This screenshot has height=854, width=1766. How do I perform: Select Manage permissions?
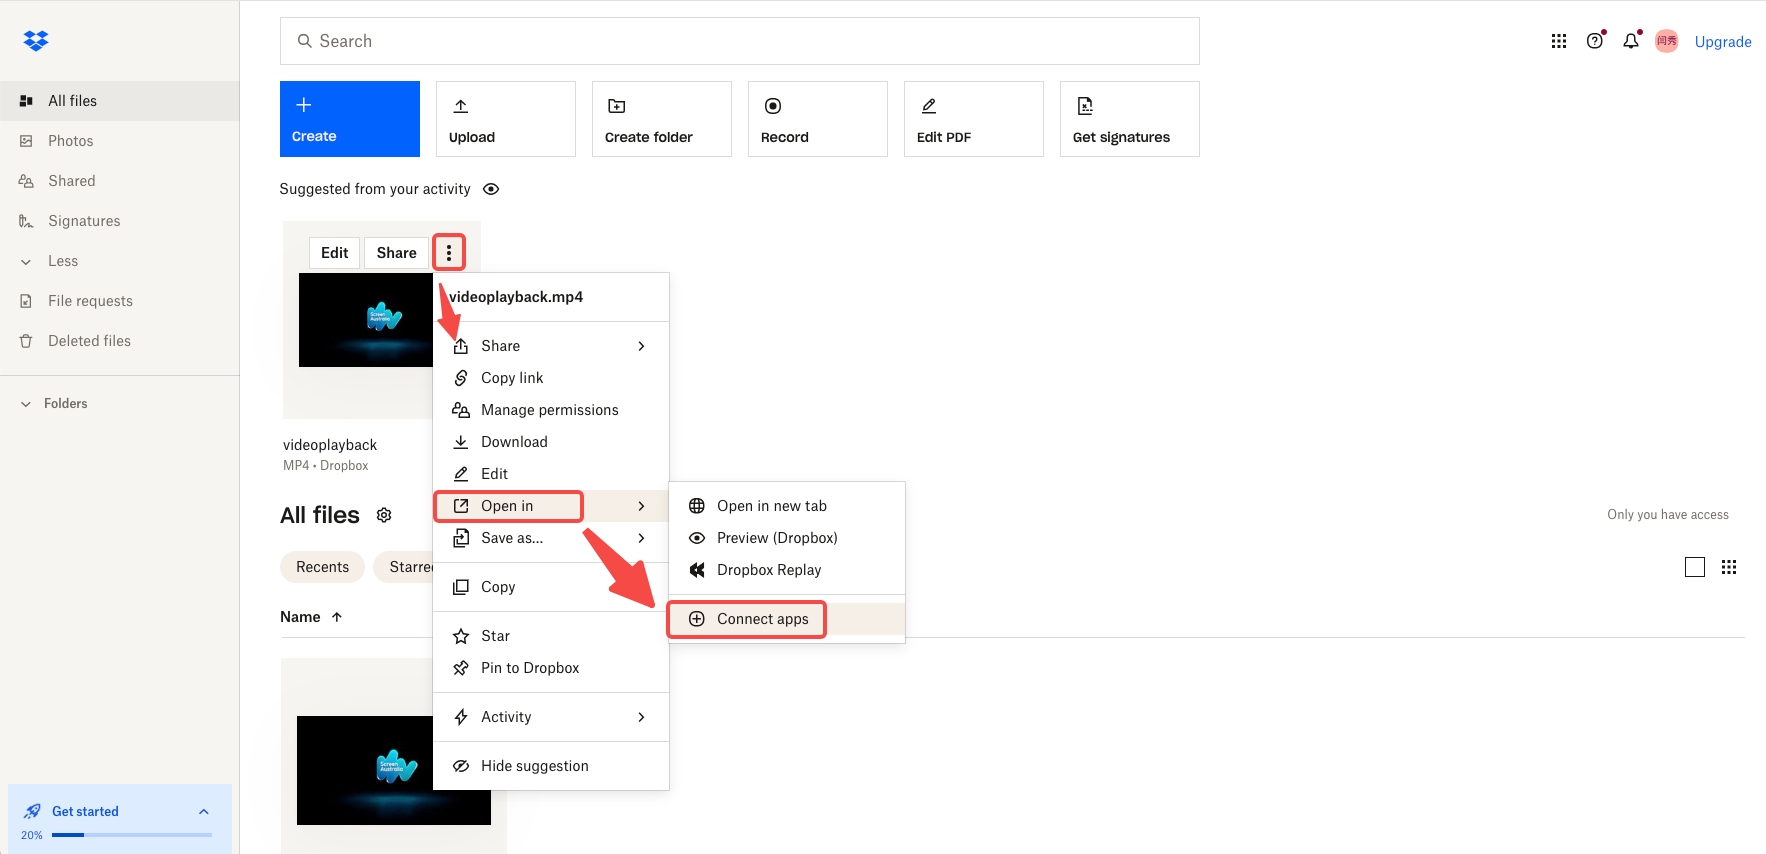[x=551, y=410]
